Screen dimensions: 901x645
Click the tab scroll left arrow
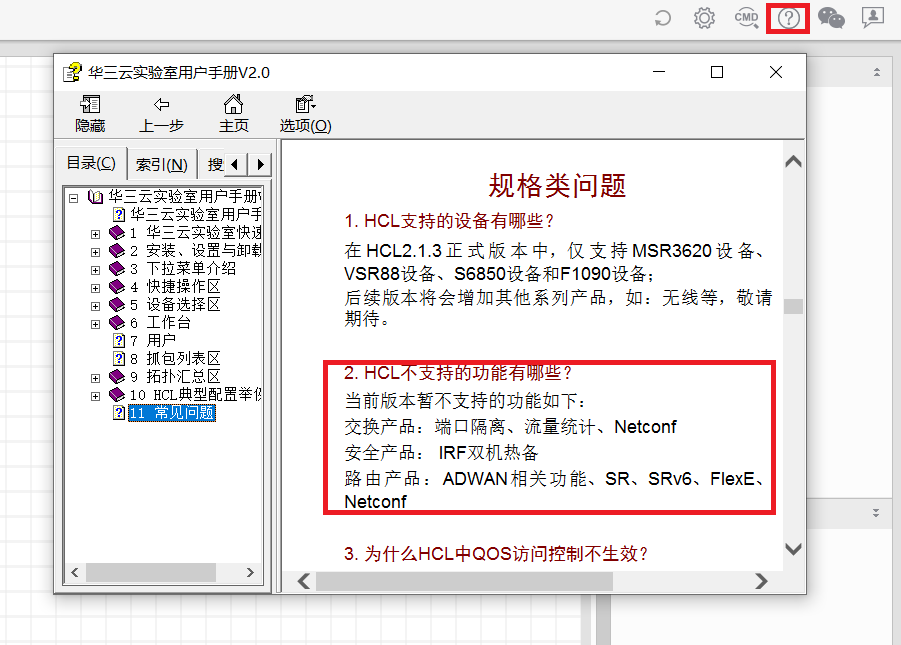pyautogui.click(x=234, y=165)
